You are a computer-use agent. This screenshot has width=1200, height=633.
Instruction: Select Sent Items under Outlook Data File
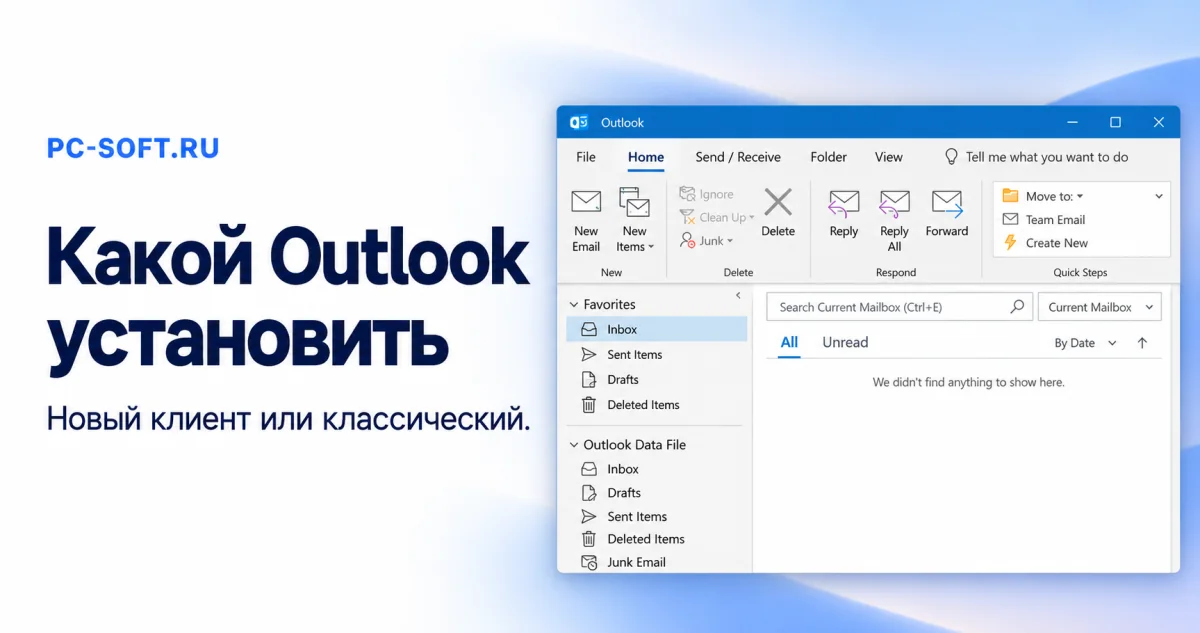[656, 516]
